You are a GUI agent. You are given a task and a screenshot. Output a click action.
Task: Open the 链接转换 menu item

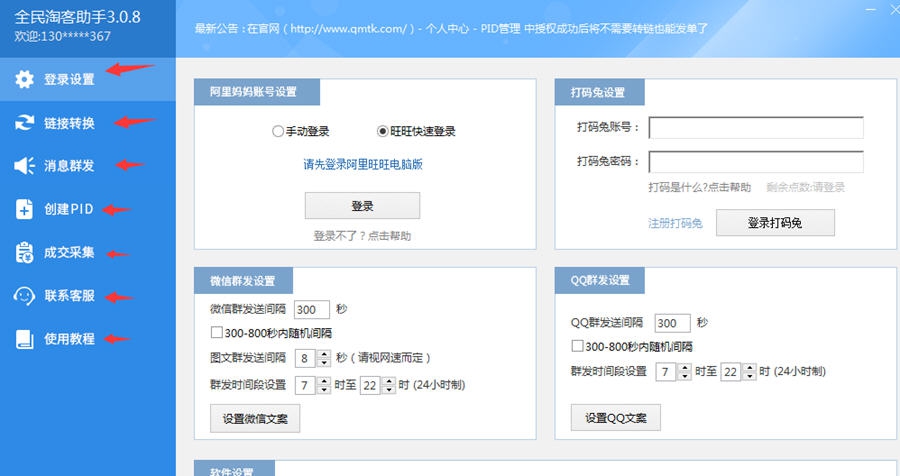tap(88, 122)
